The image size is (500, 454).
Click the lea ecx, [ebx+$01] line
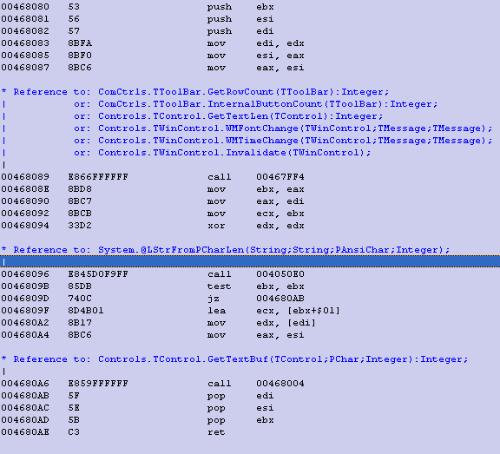tap(171, 310)
